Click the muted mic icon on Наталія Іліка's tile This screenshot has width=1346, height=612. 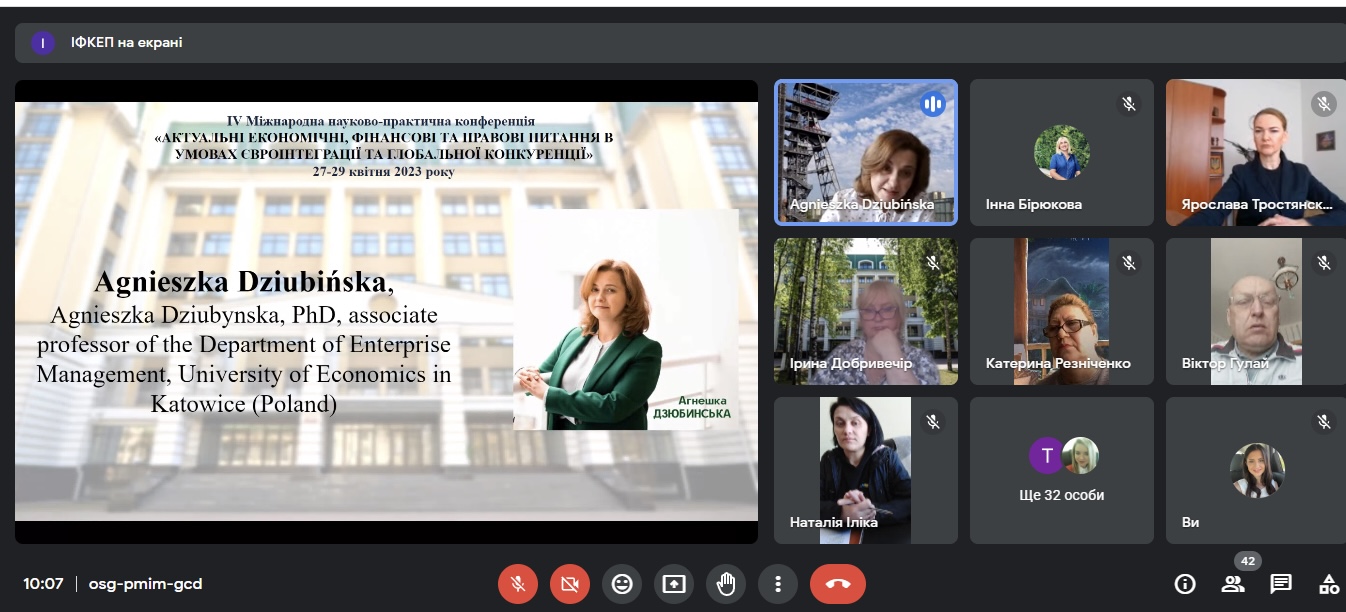(x=933, y=422)
